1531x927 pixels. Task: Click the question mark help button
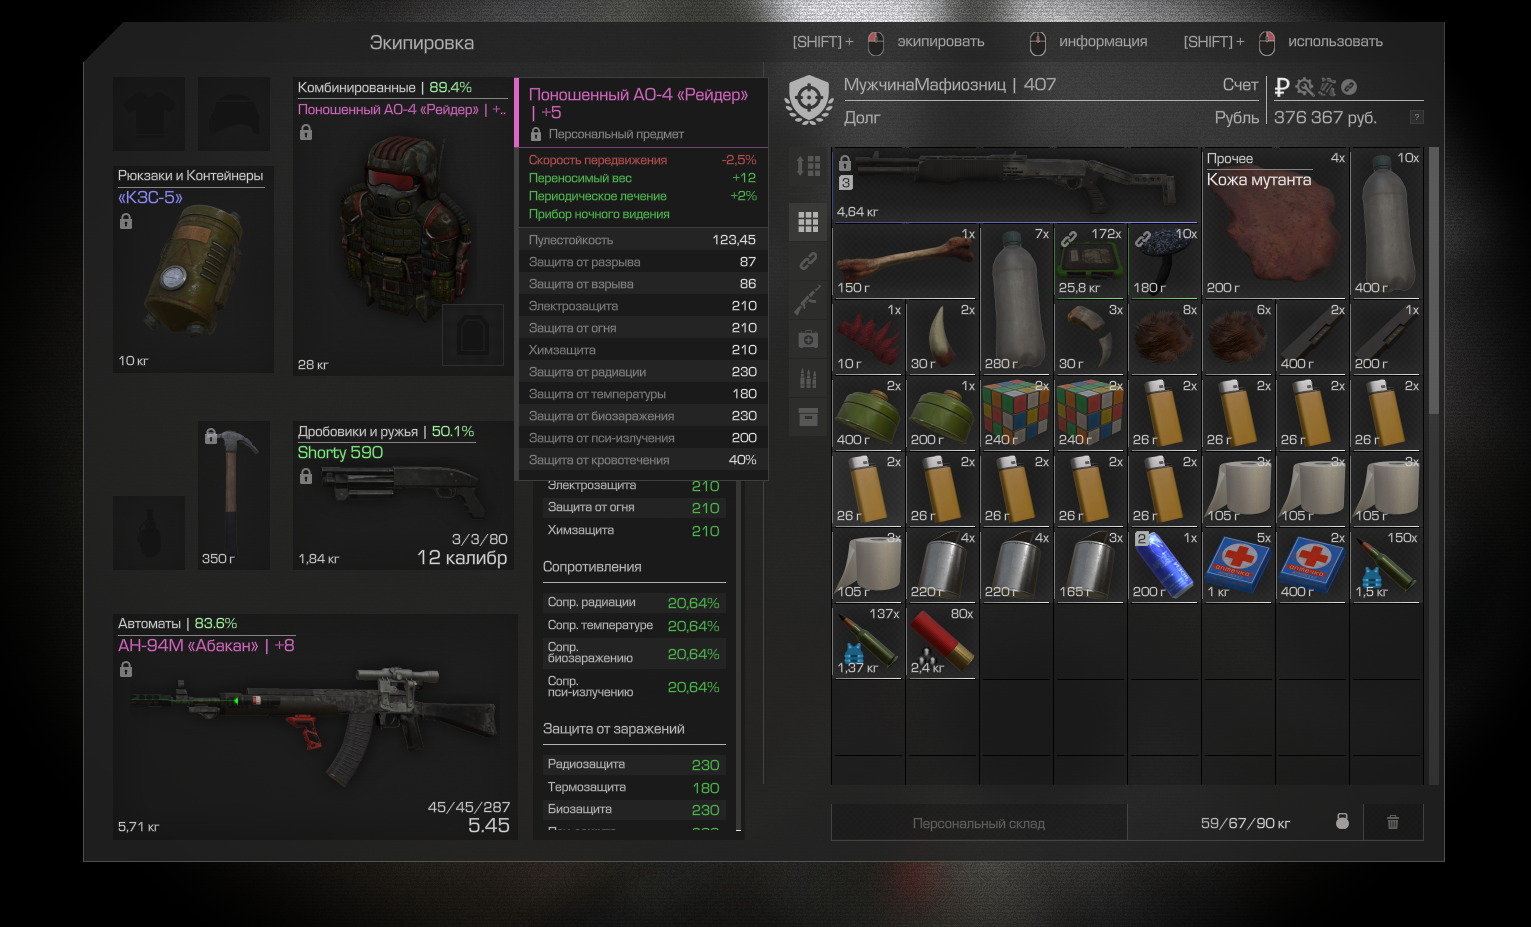(x=1416, y=117)
